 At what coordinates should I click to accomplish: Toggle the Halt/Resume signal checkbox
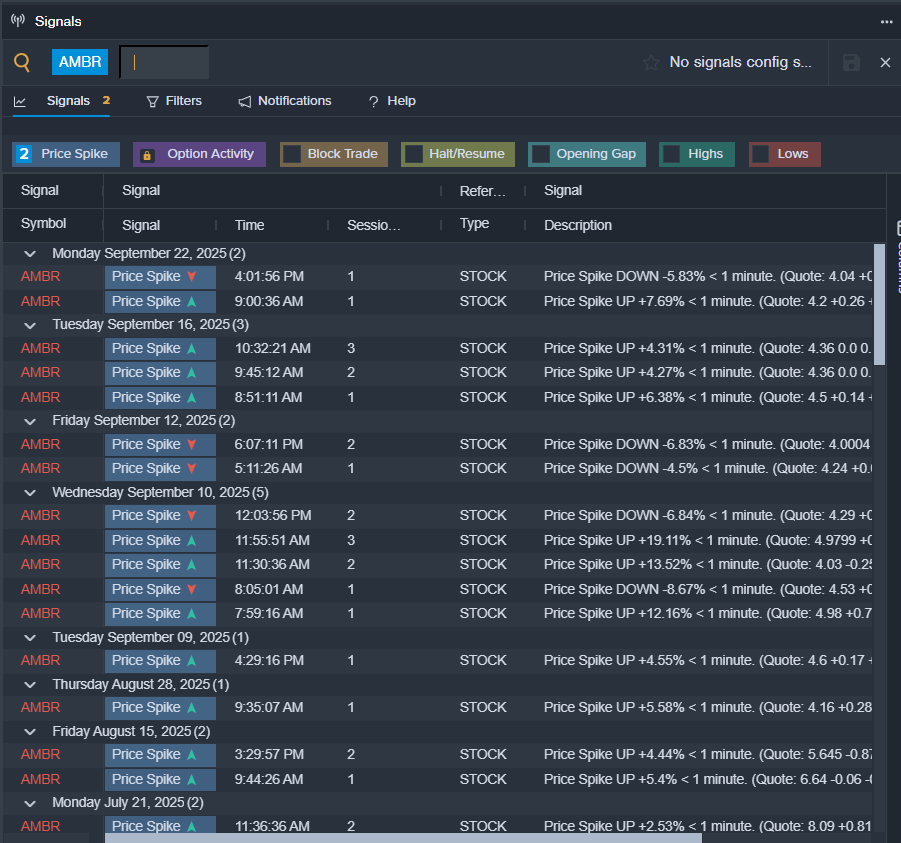coord(414,154)
